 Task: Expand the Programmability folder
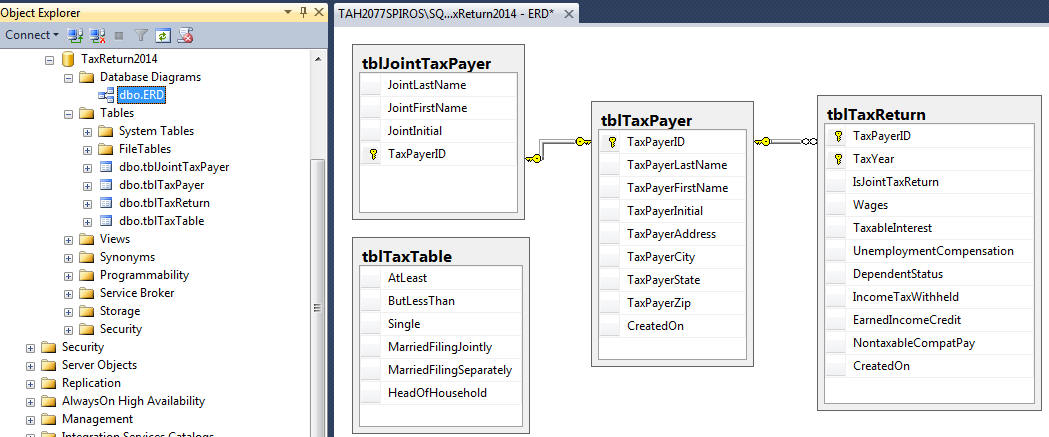(x=68, y=276)
